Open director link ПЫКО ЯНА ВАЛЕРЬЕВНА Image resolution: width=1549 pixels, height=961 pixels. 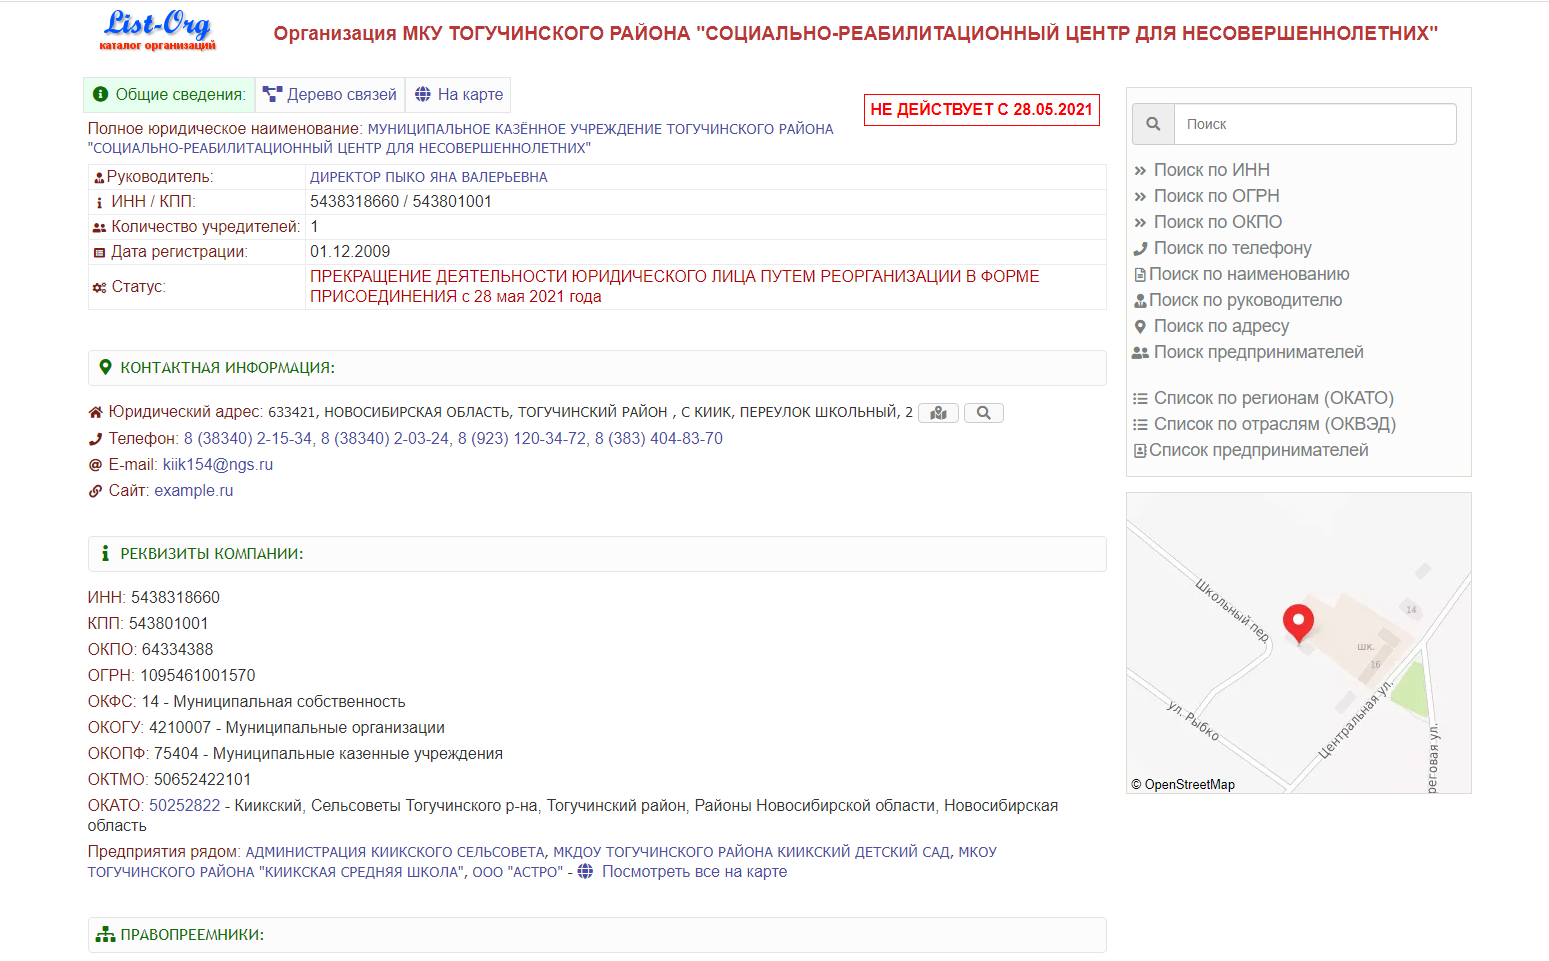pyautogui.click(x=428, y=177)
